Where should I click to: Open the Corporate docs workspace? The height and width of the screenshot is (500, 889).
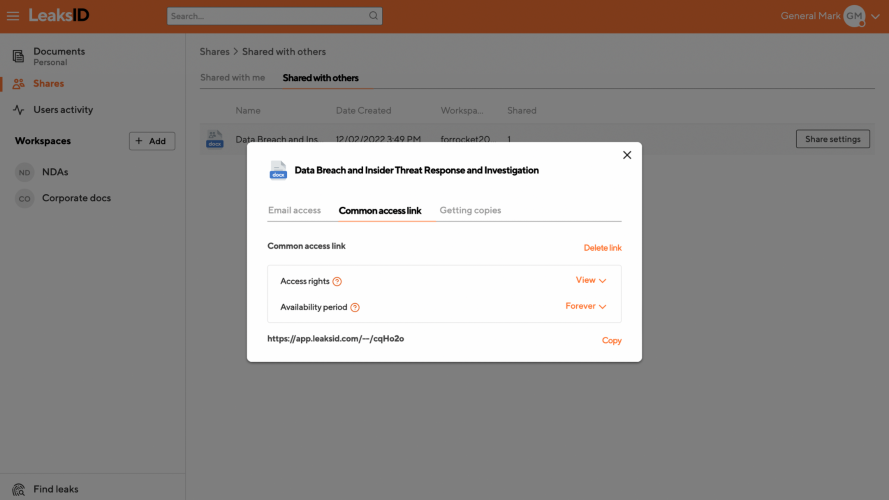pos(77,198)
